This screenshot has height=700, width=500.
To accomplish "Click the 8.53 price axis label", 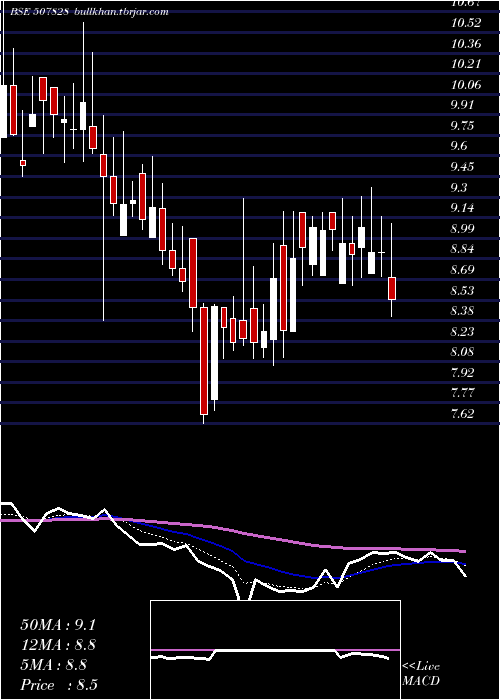I will point(462,291).
